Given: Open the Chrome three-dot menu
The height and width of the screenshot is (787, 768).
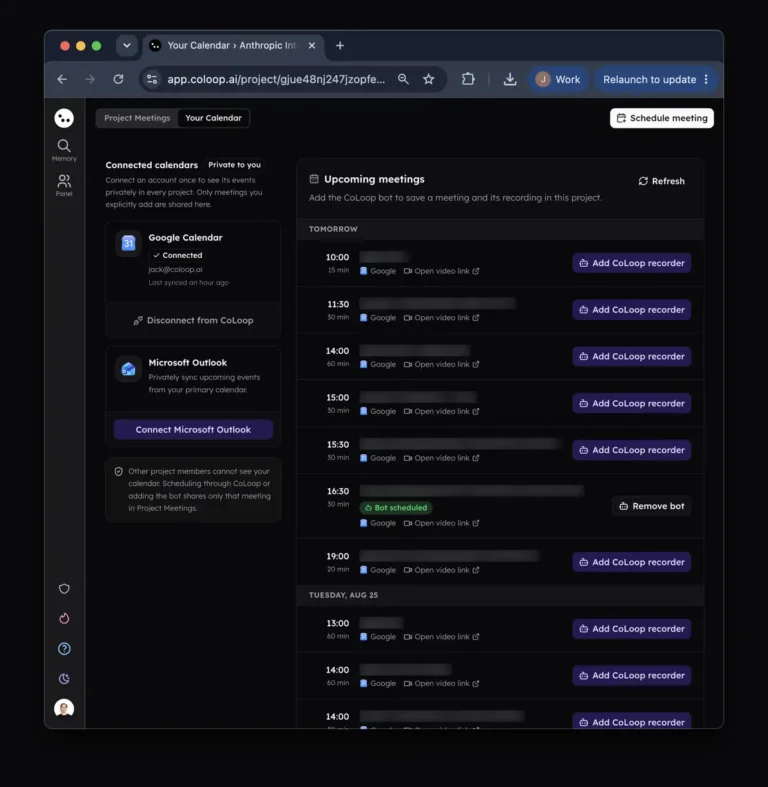Looking at the screenshot, I should click(x=706, y=79).
